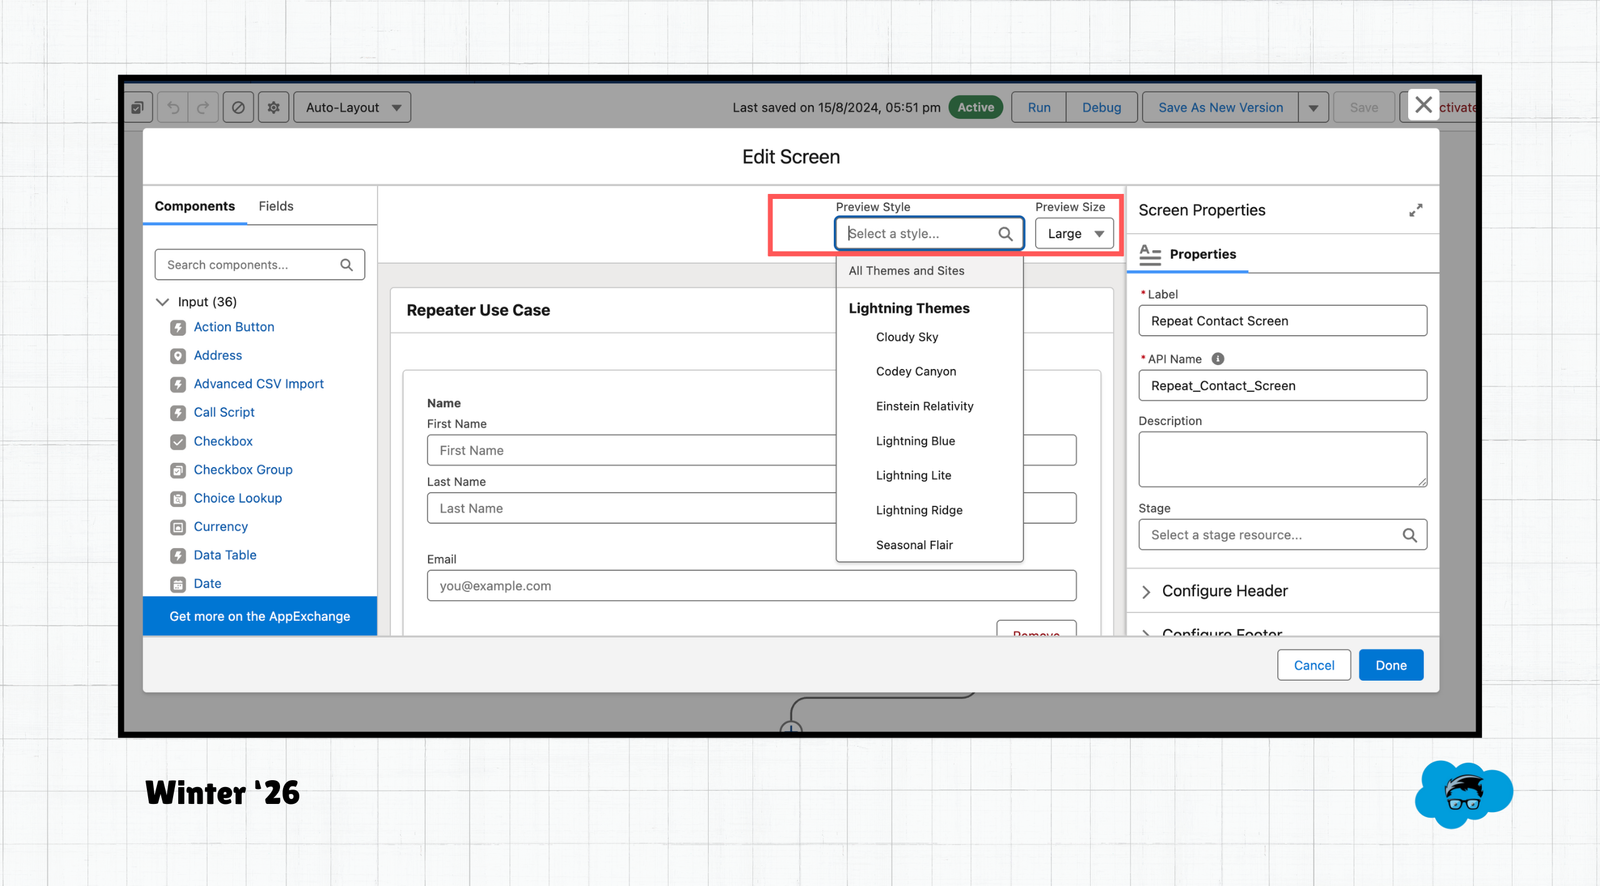The height and width of the screenshot is (886, 1600).
Task: Click the copy elements icon in toolbar
Action: (137, 107)
